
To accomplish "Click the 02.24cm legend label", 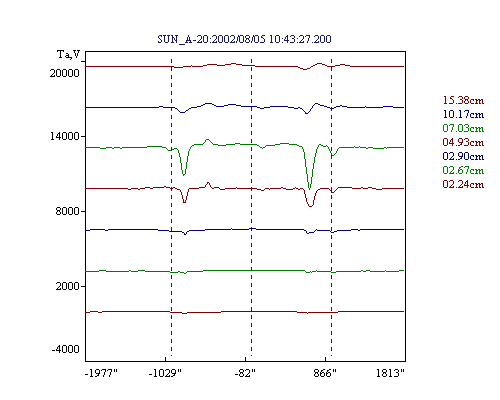I will (x=463, y=184).
